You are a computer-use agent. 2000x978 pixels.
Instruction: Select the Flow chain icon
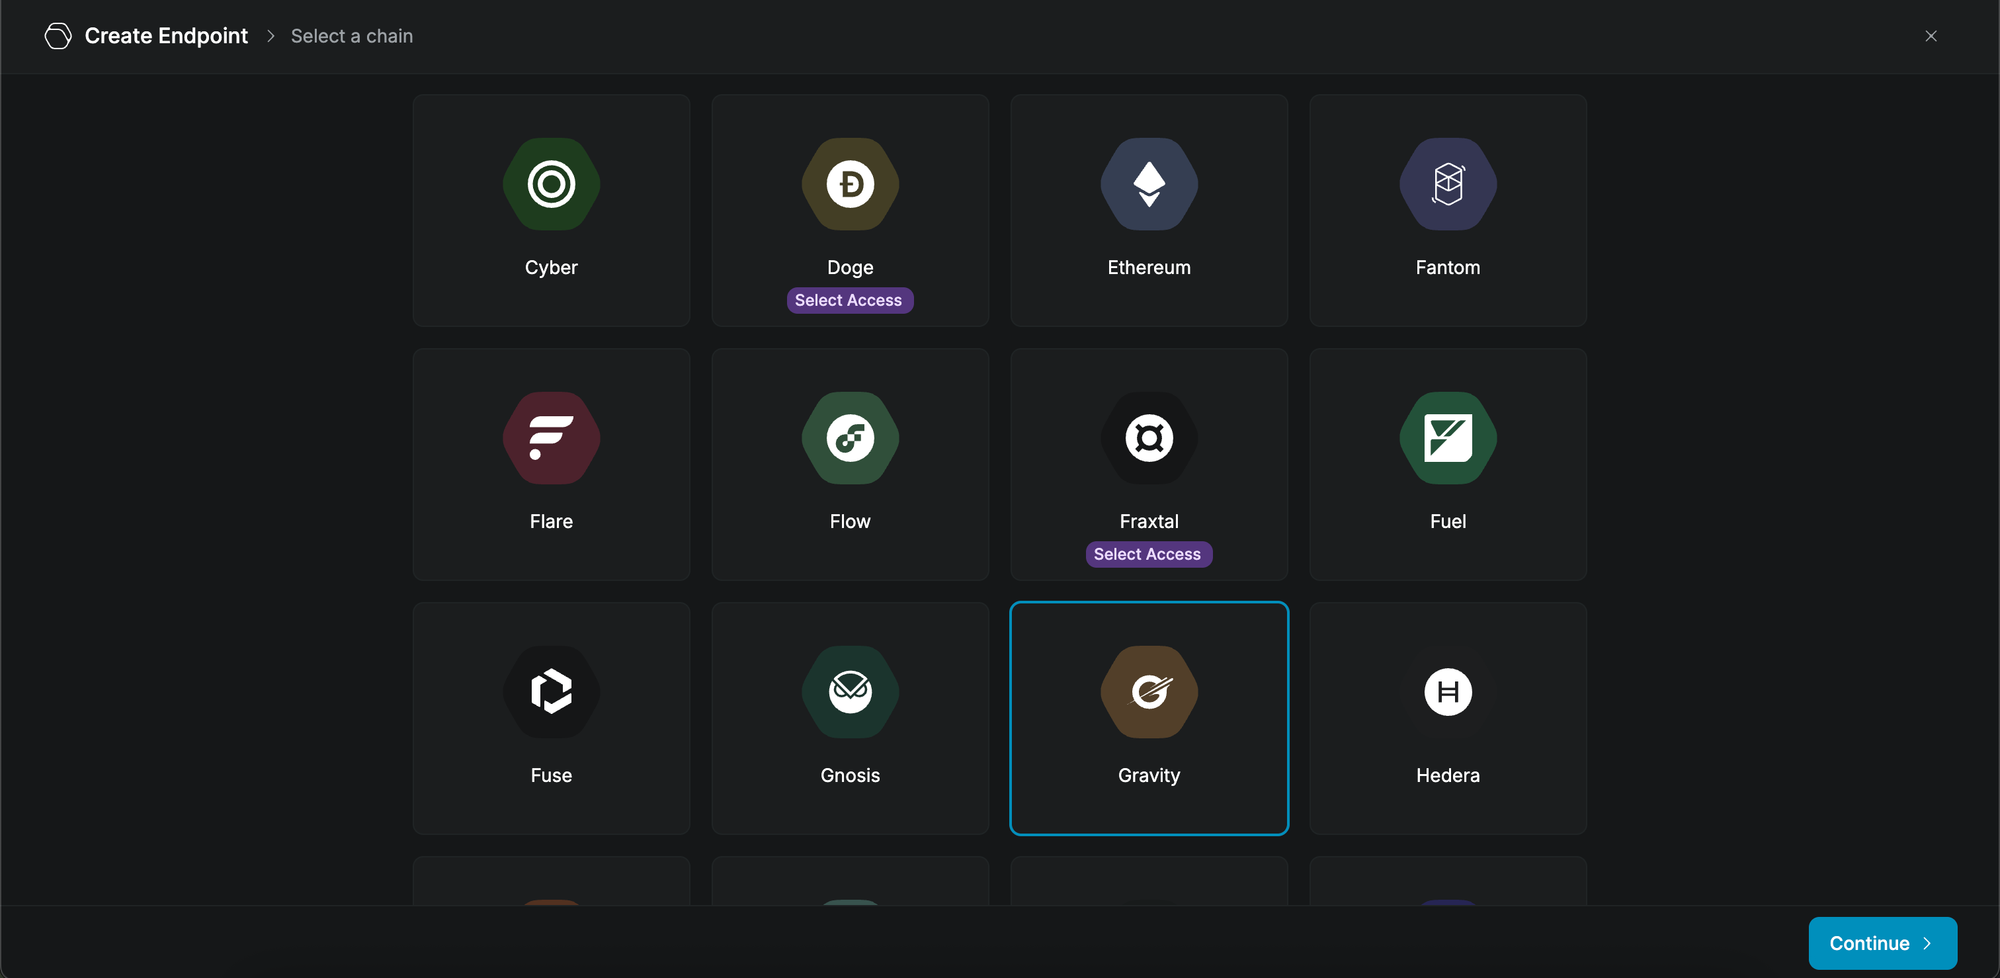coord(850,438)
